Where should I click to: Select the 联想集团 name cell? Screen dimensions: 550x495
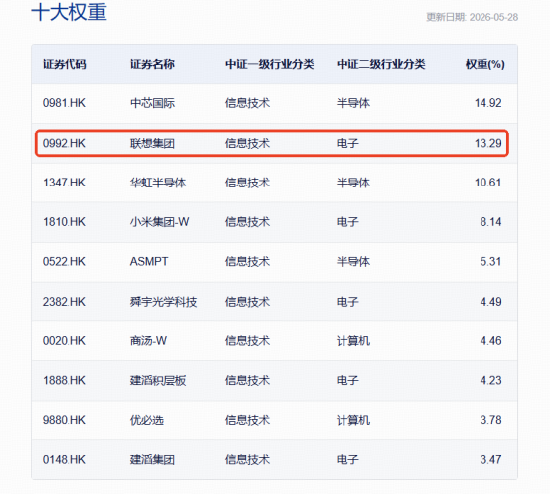tap(152, 143)
